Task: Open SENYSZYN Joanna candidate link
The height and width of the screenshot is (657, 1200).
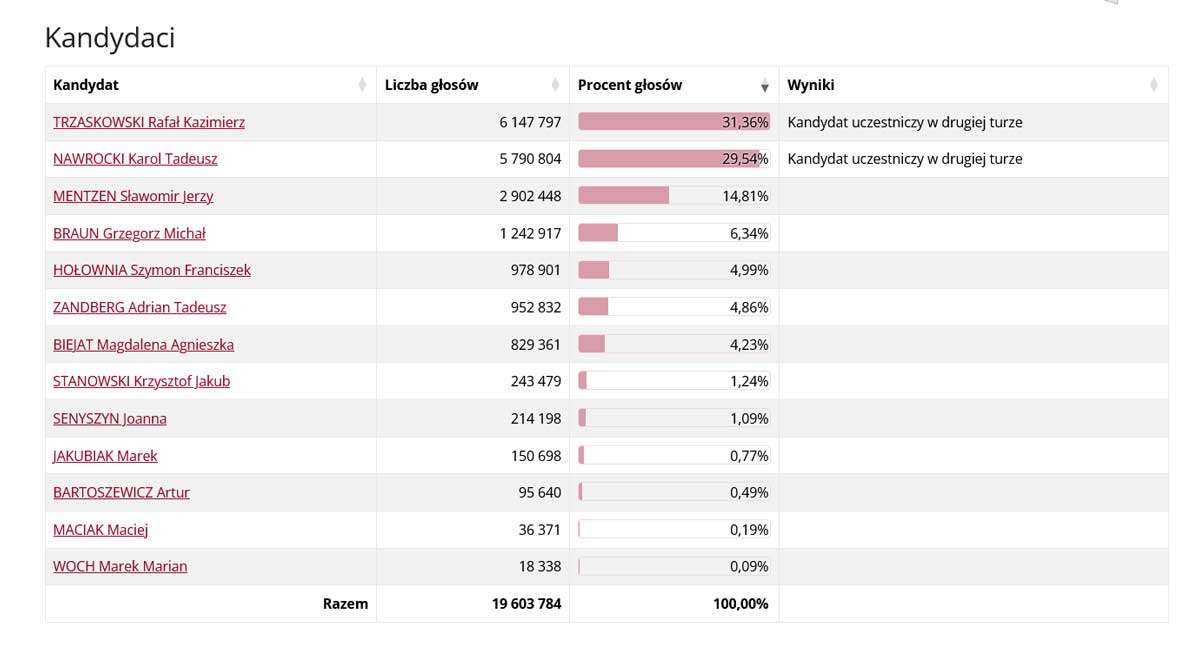Action: 110,418
